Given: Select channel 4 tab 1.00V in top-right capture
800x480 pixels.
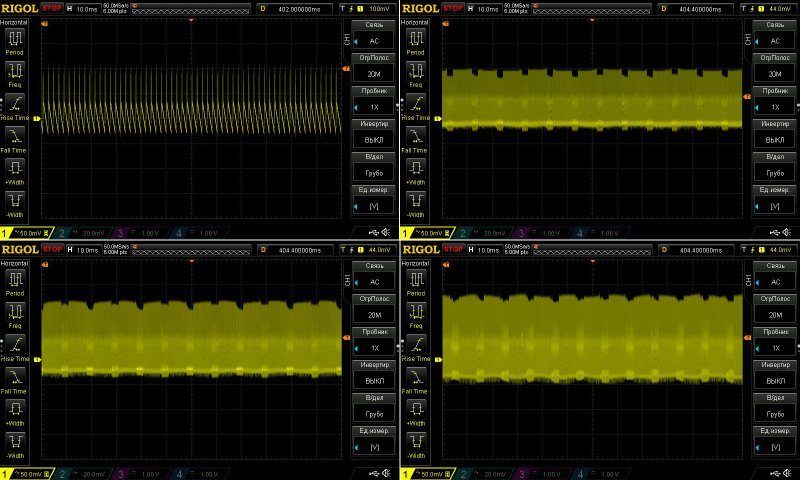Looking at the screenshot, I should (x=599, y=233).
